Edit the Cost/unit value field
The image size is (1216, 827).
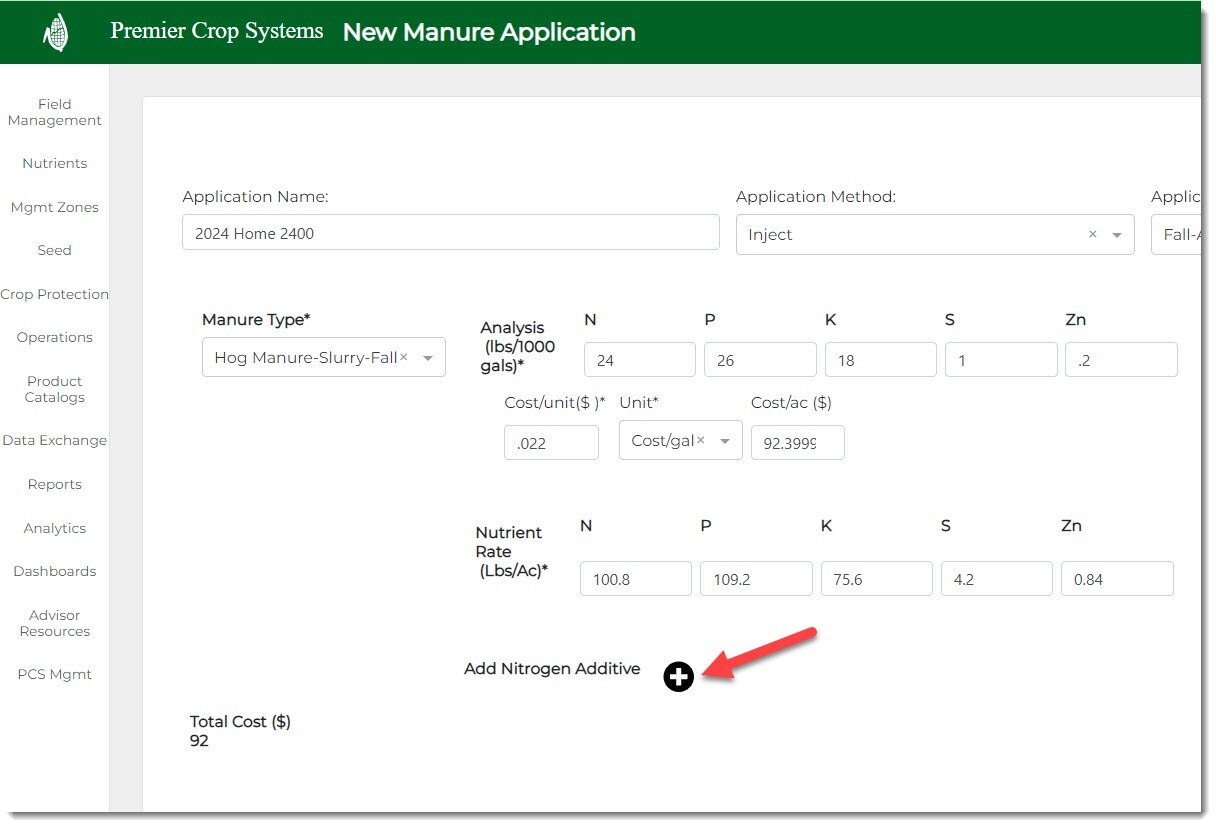(551, 443)
